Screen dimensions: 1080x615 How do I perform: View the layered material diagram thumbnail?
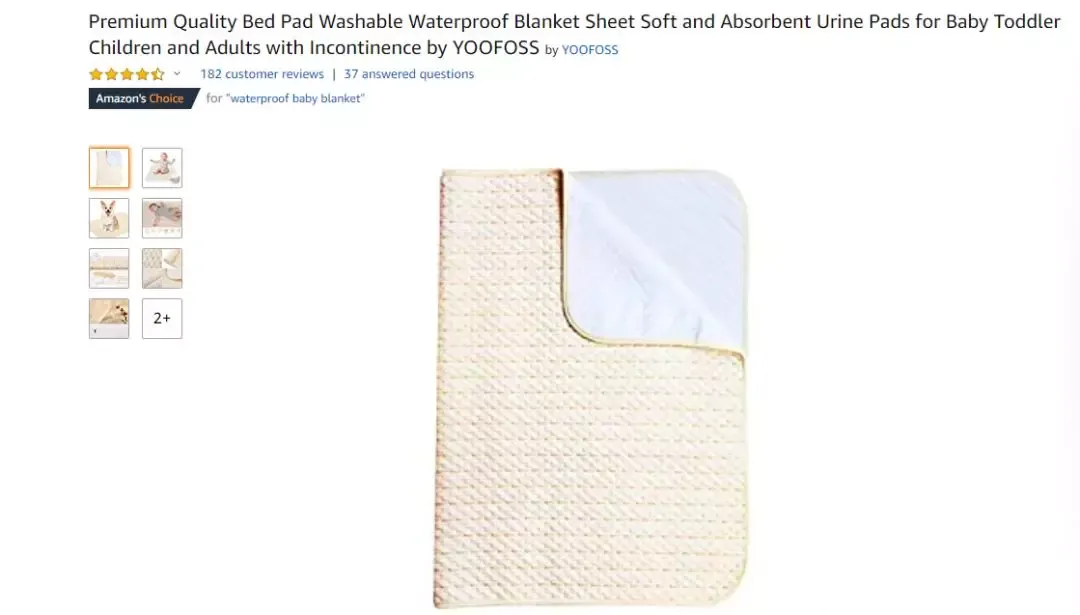pos(109,268)
